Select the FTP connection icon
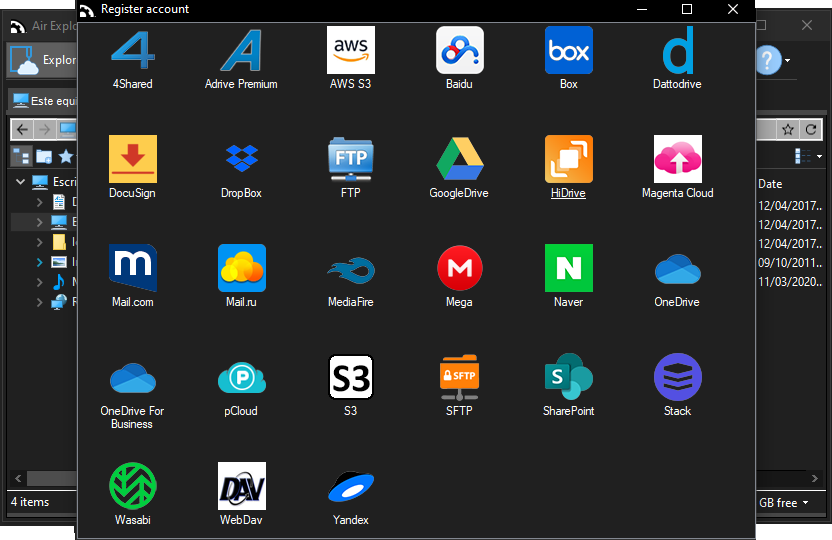Image resolution: width=832 pixels, height=540 pixels. pos(351,168)
